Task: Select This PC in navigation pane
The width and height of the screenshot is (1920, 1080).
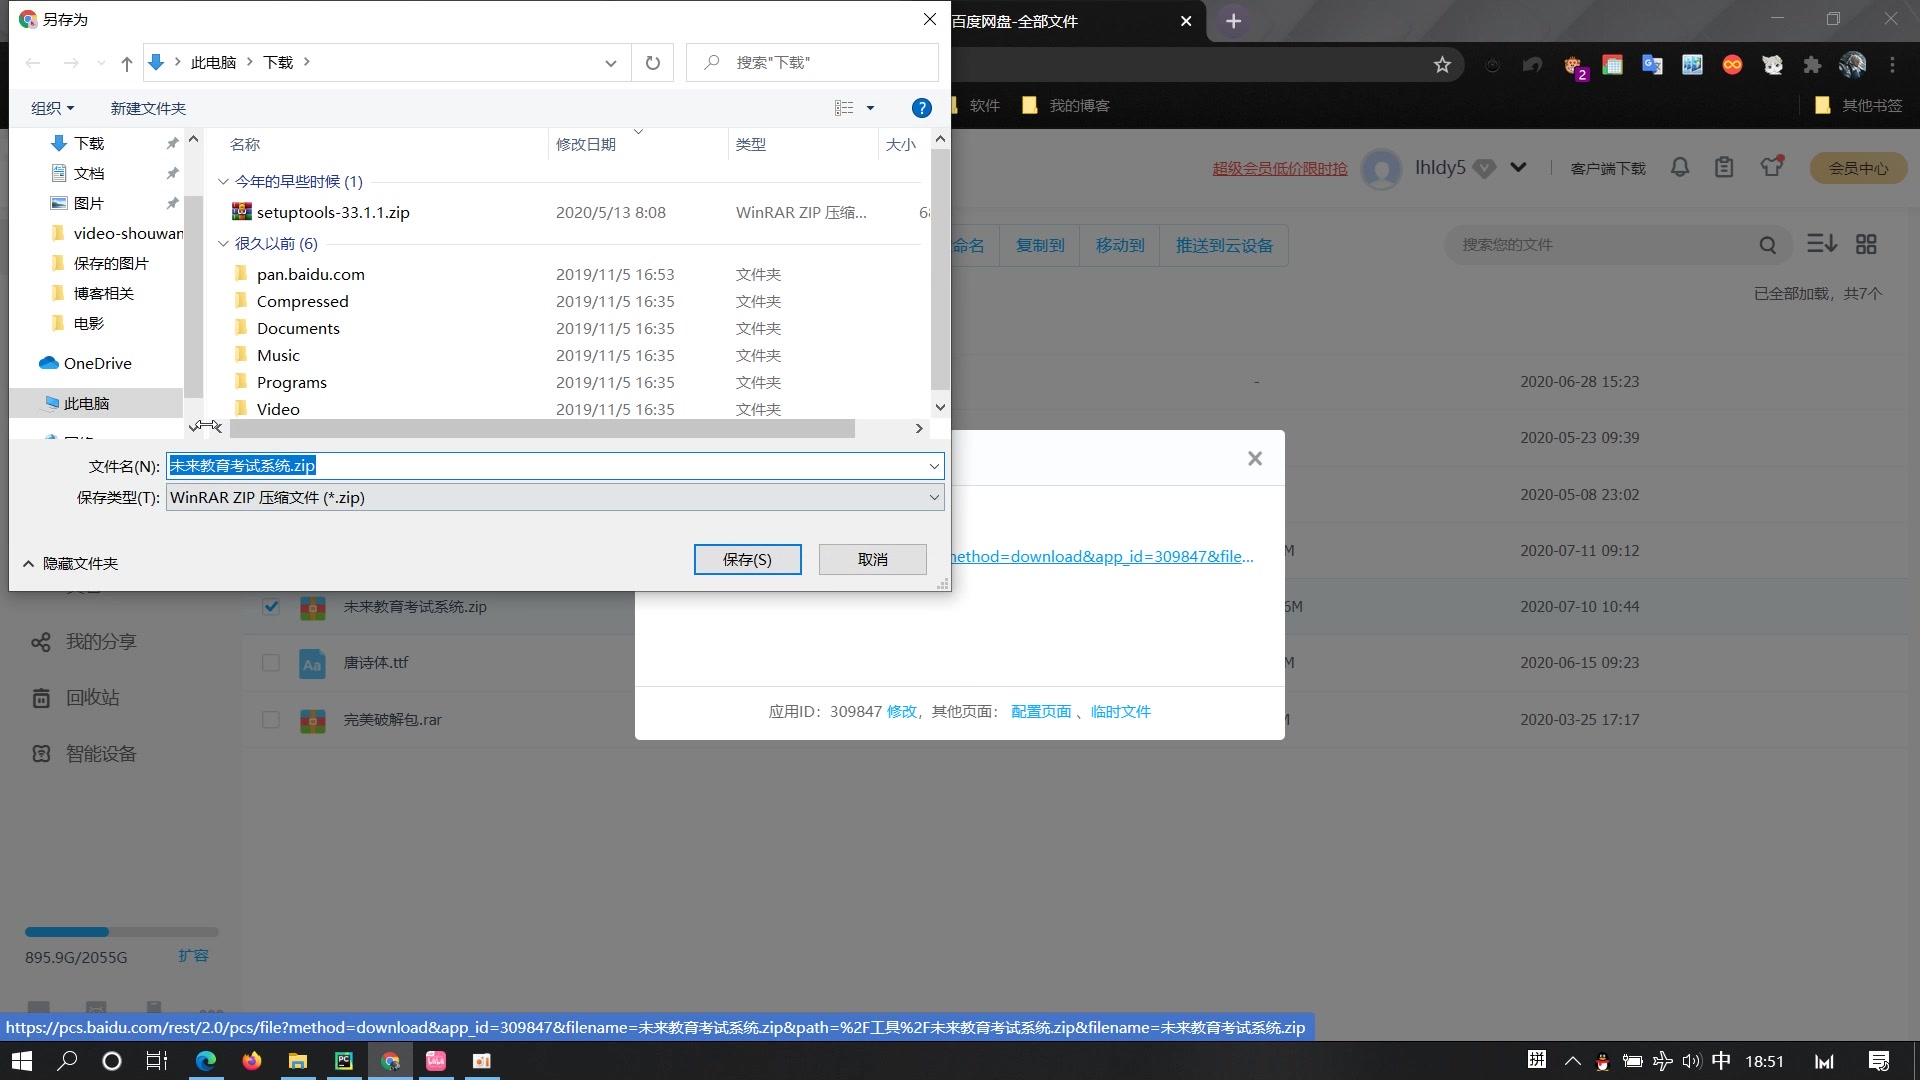Action: 86,403
